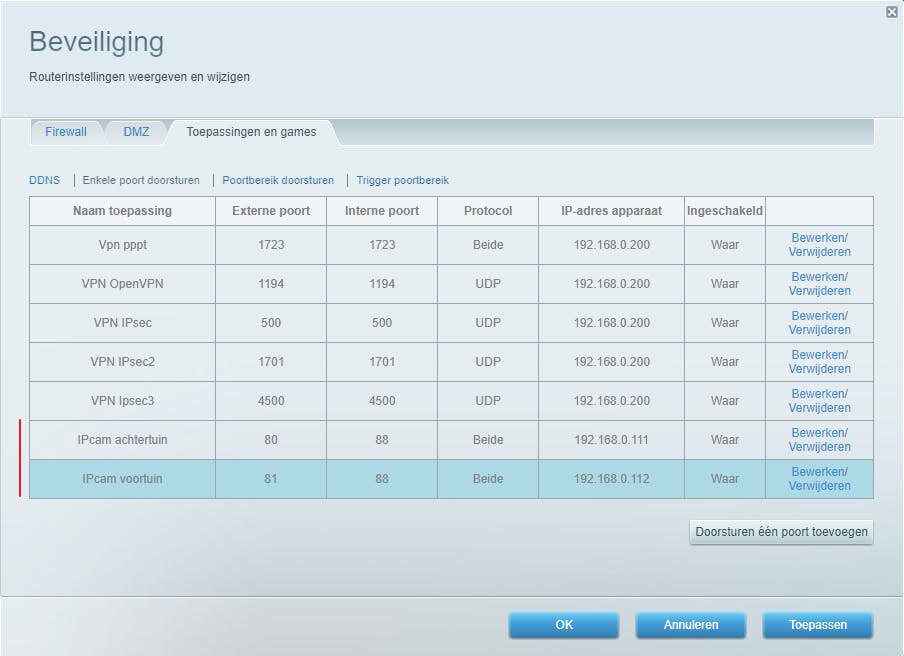Select Enkele poort doorsturen sub-tab
The width and height of the screenshot is (904, 656).
point(141,180)
